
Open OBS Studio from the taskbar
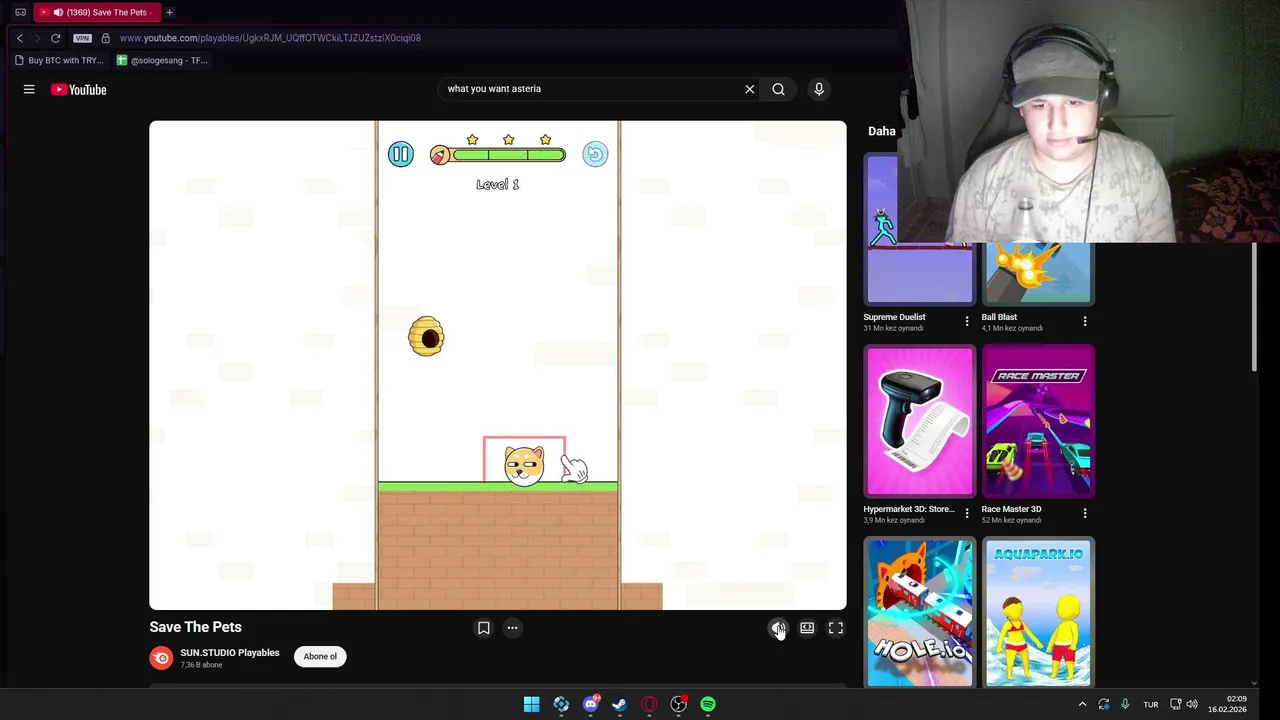tap(678, 704)
